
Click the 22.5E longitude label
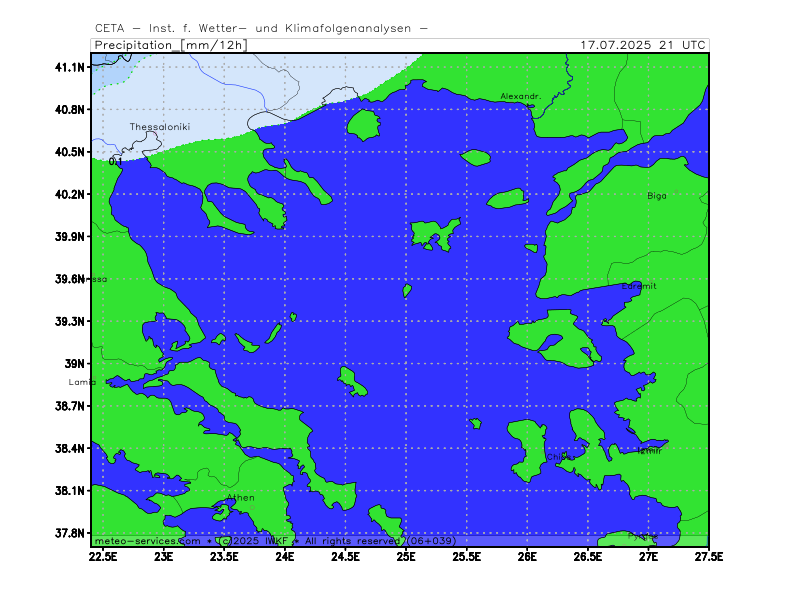pos(103,557)
